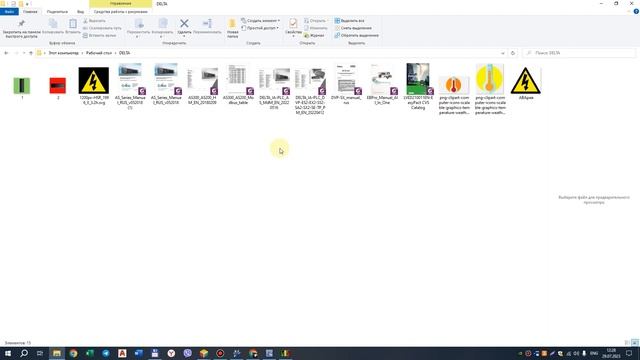
Task: Open AutoCAD red A taskbar icon
Action: [x=122, y=353]
